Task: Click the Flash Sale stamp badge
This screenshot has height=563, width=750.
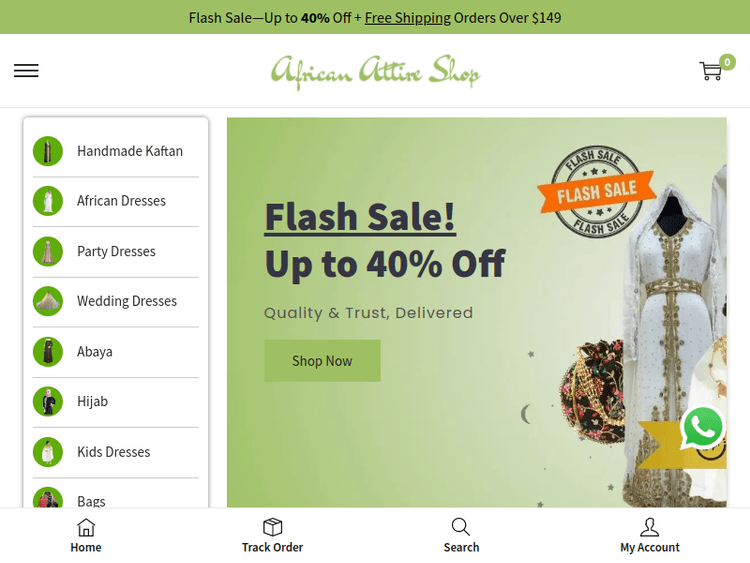Action: [x=596, y=191]
